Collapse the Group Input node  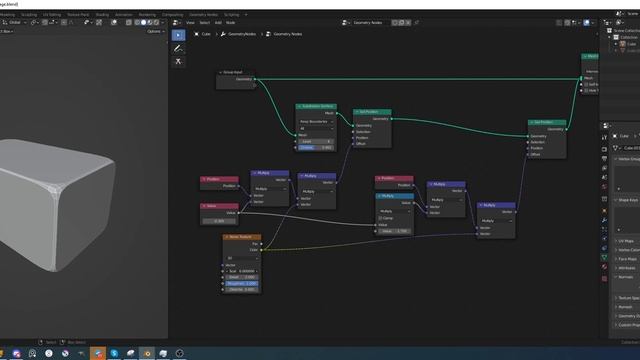tap(220, 72)
